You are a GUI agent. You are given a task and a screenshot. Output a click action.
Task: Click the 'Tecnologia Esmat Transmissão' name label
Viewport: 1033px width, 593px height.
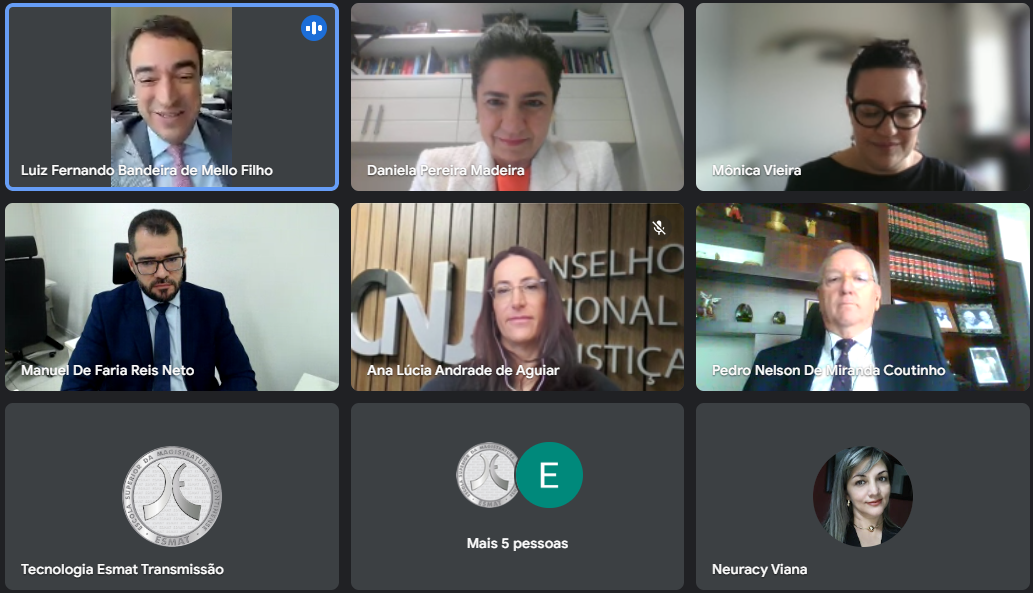[x=122, y=569]
